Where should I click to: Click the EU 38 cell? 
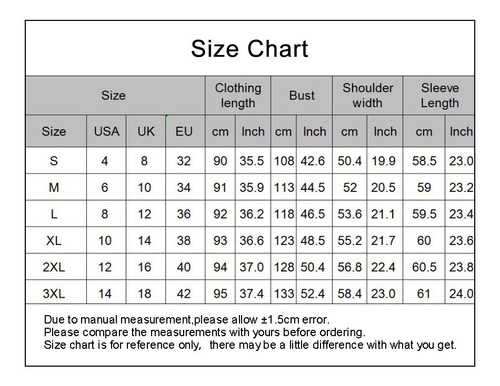pyautogui.click(x=184, y=241)
